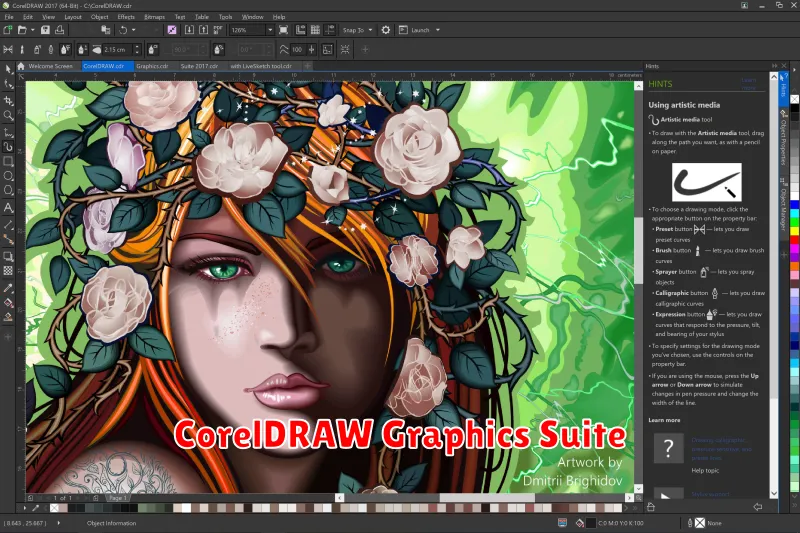Enable Preset mode on property bar
The height and width of the screenshot is (533, 800).
click(8, 49)
